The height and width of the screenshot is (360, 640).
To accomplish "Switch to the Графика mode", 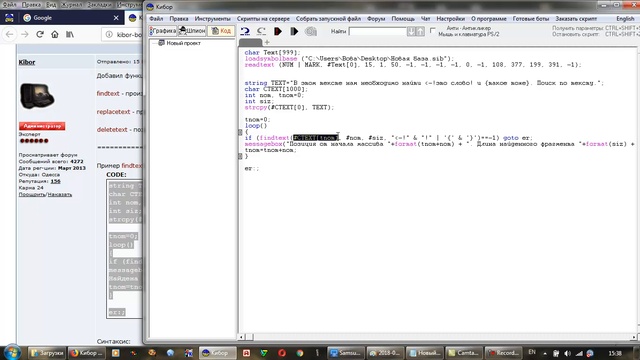I will pos(162,31).
